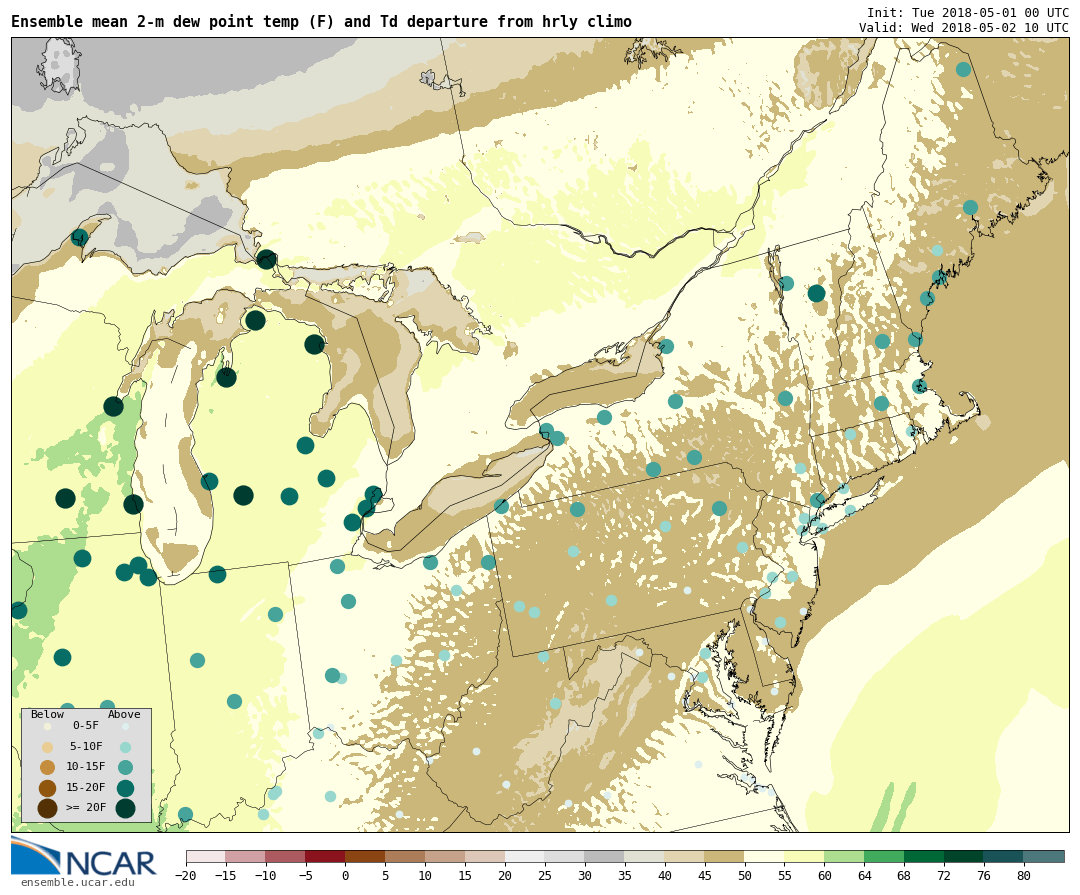The height and width of the screenshot is (895, 1080).
Task: Click the "-20" colorbar tick label
Action: point(186,876)
